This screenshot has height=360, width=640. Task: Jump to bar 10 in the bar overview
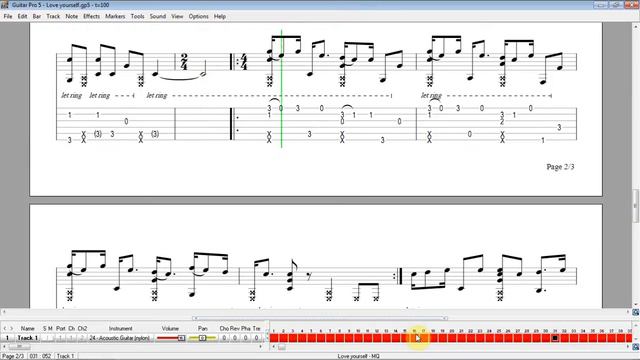tap(358, 338)
